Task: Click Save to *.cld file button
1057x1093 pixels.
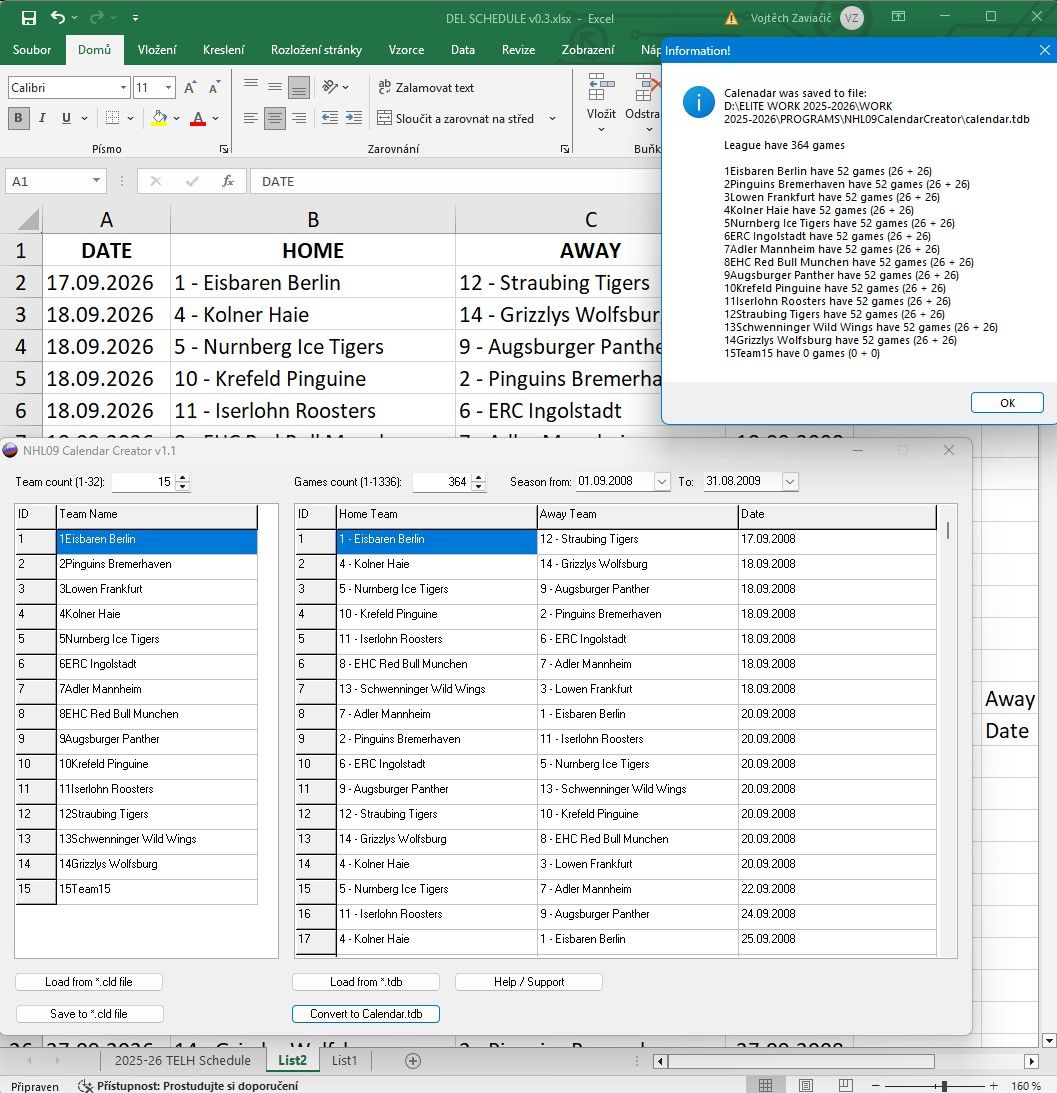Action: (x=89, y=1014)
